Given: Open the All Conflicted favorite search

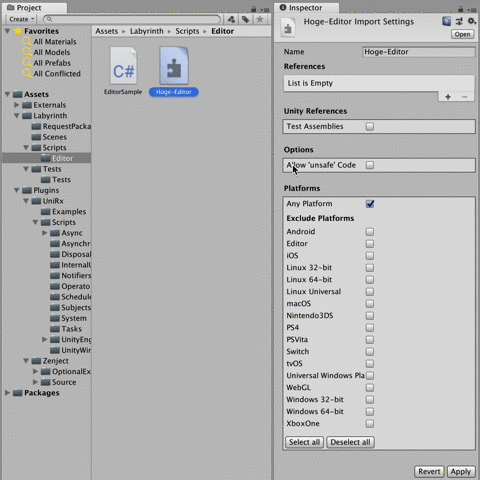Looking at the screenshot, I should pos(52,74).
